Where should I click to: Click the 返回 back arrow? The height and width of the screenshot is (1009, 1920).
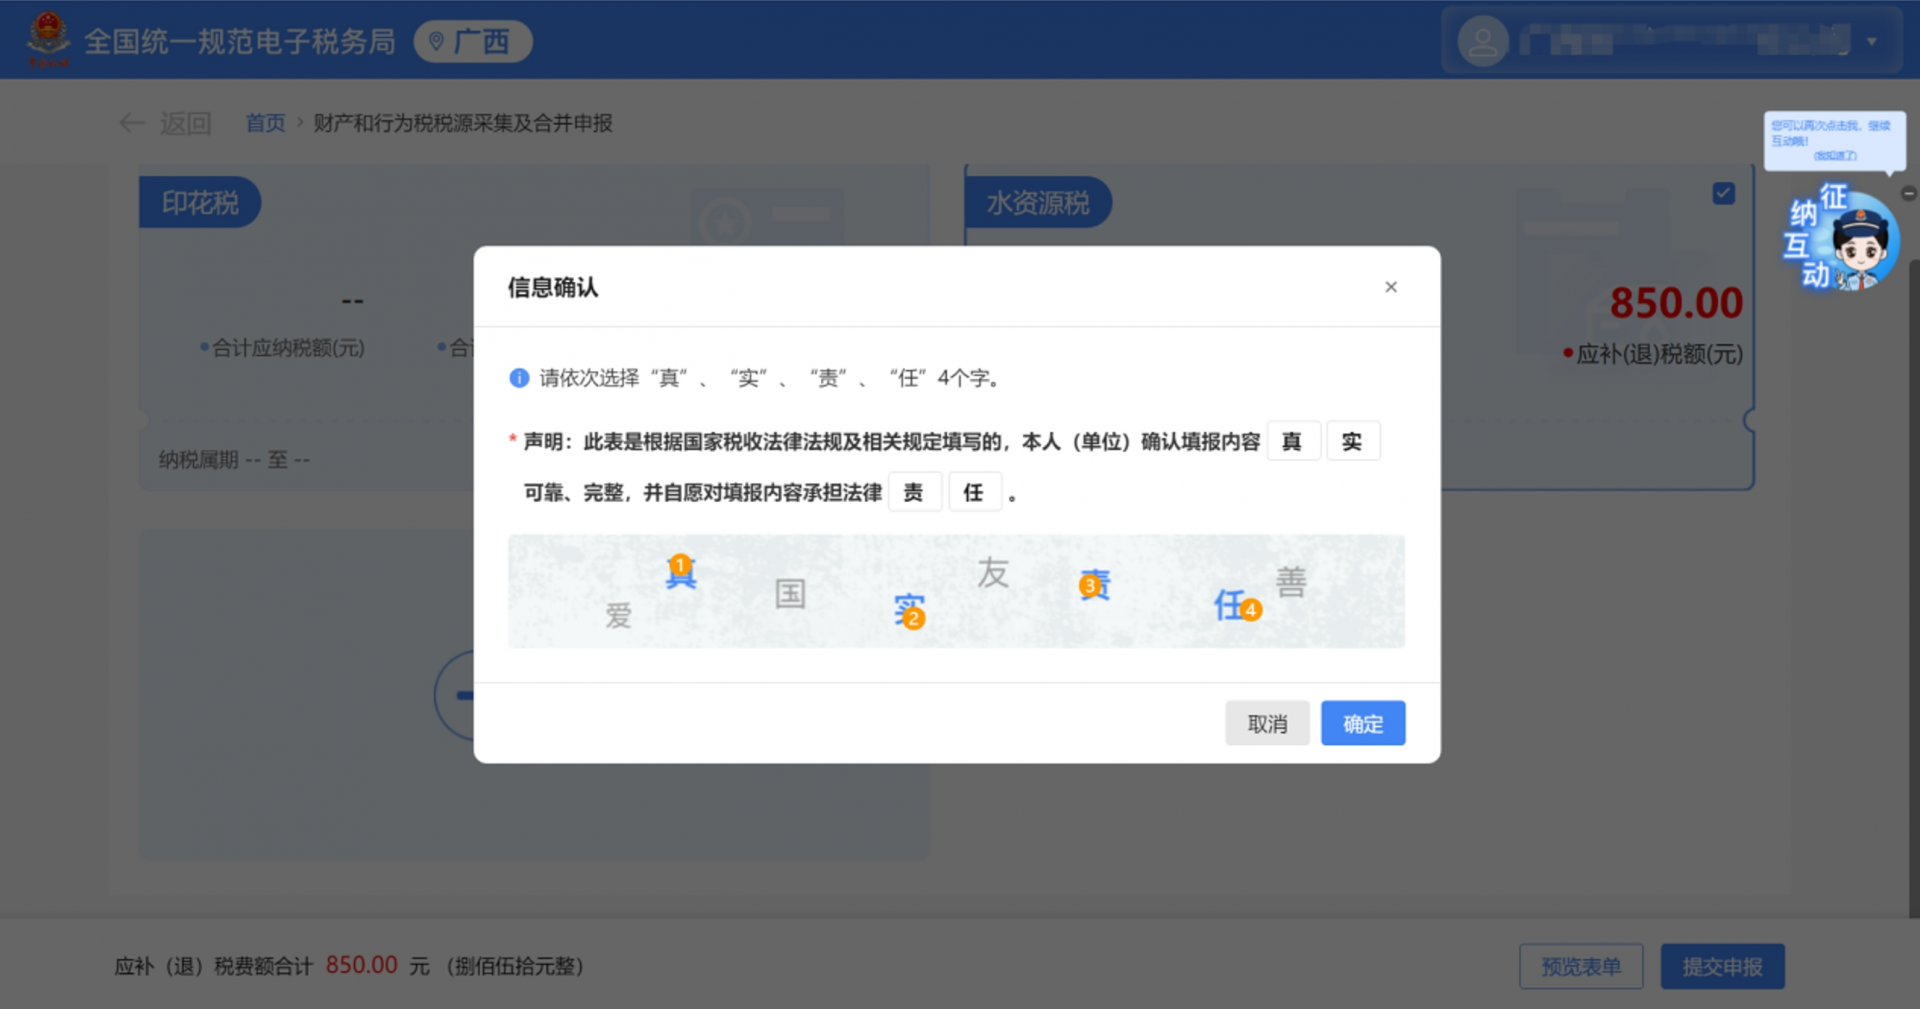pyautogui.click(x=132, y=123)
